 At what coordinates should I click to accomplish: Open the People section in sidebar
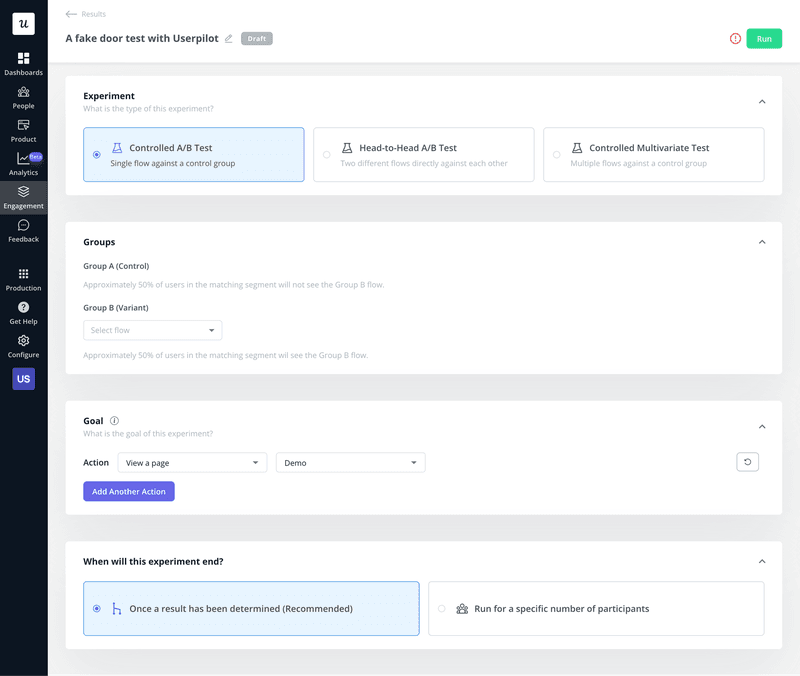(23, 95)
